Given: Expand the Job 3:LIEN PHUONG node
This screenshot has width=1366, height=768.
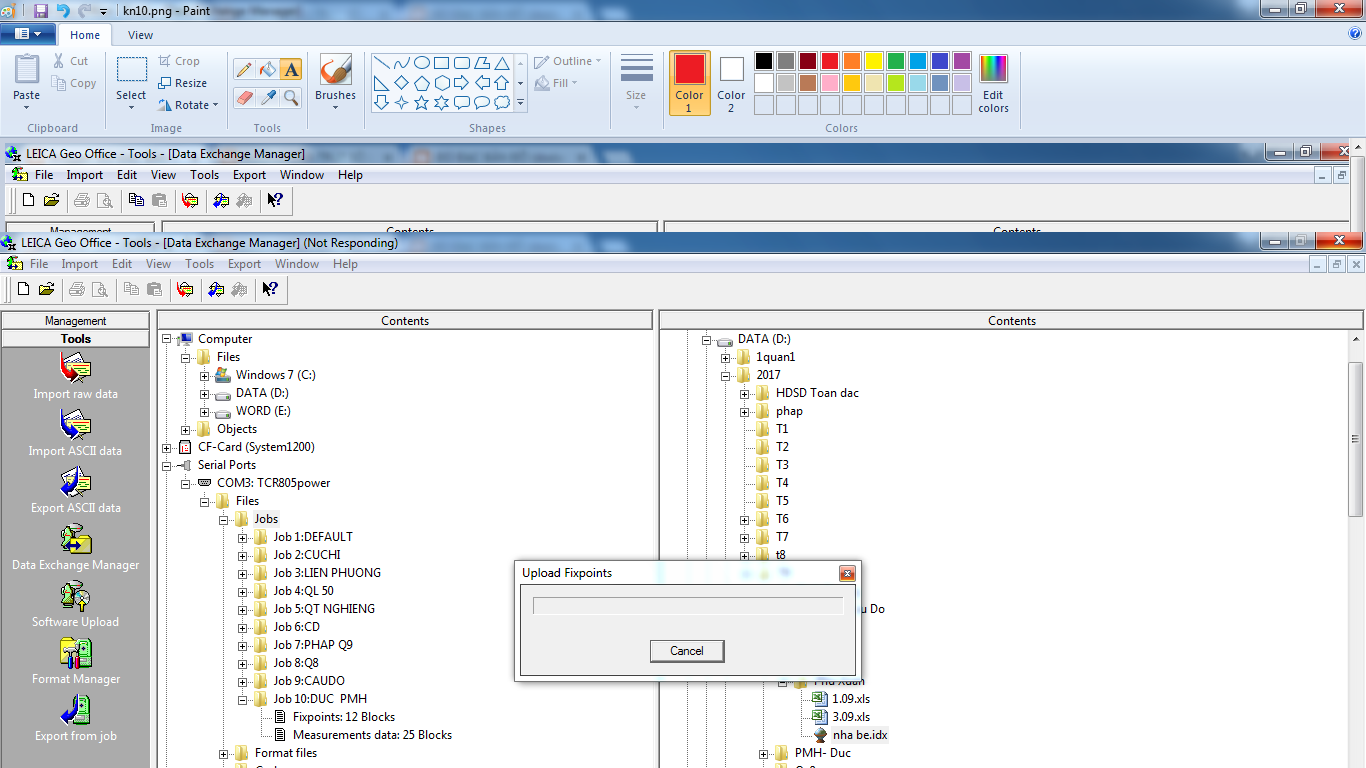Looking at the screenshot, I should click(243, 573).
